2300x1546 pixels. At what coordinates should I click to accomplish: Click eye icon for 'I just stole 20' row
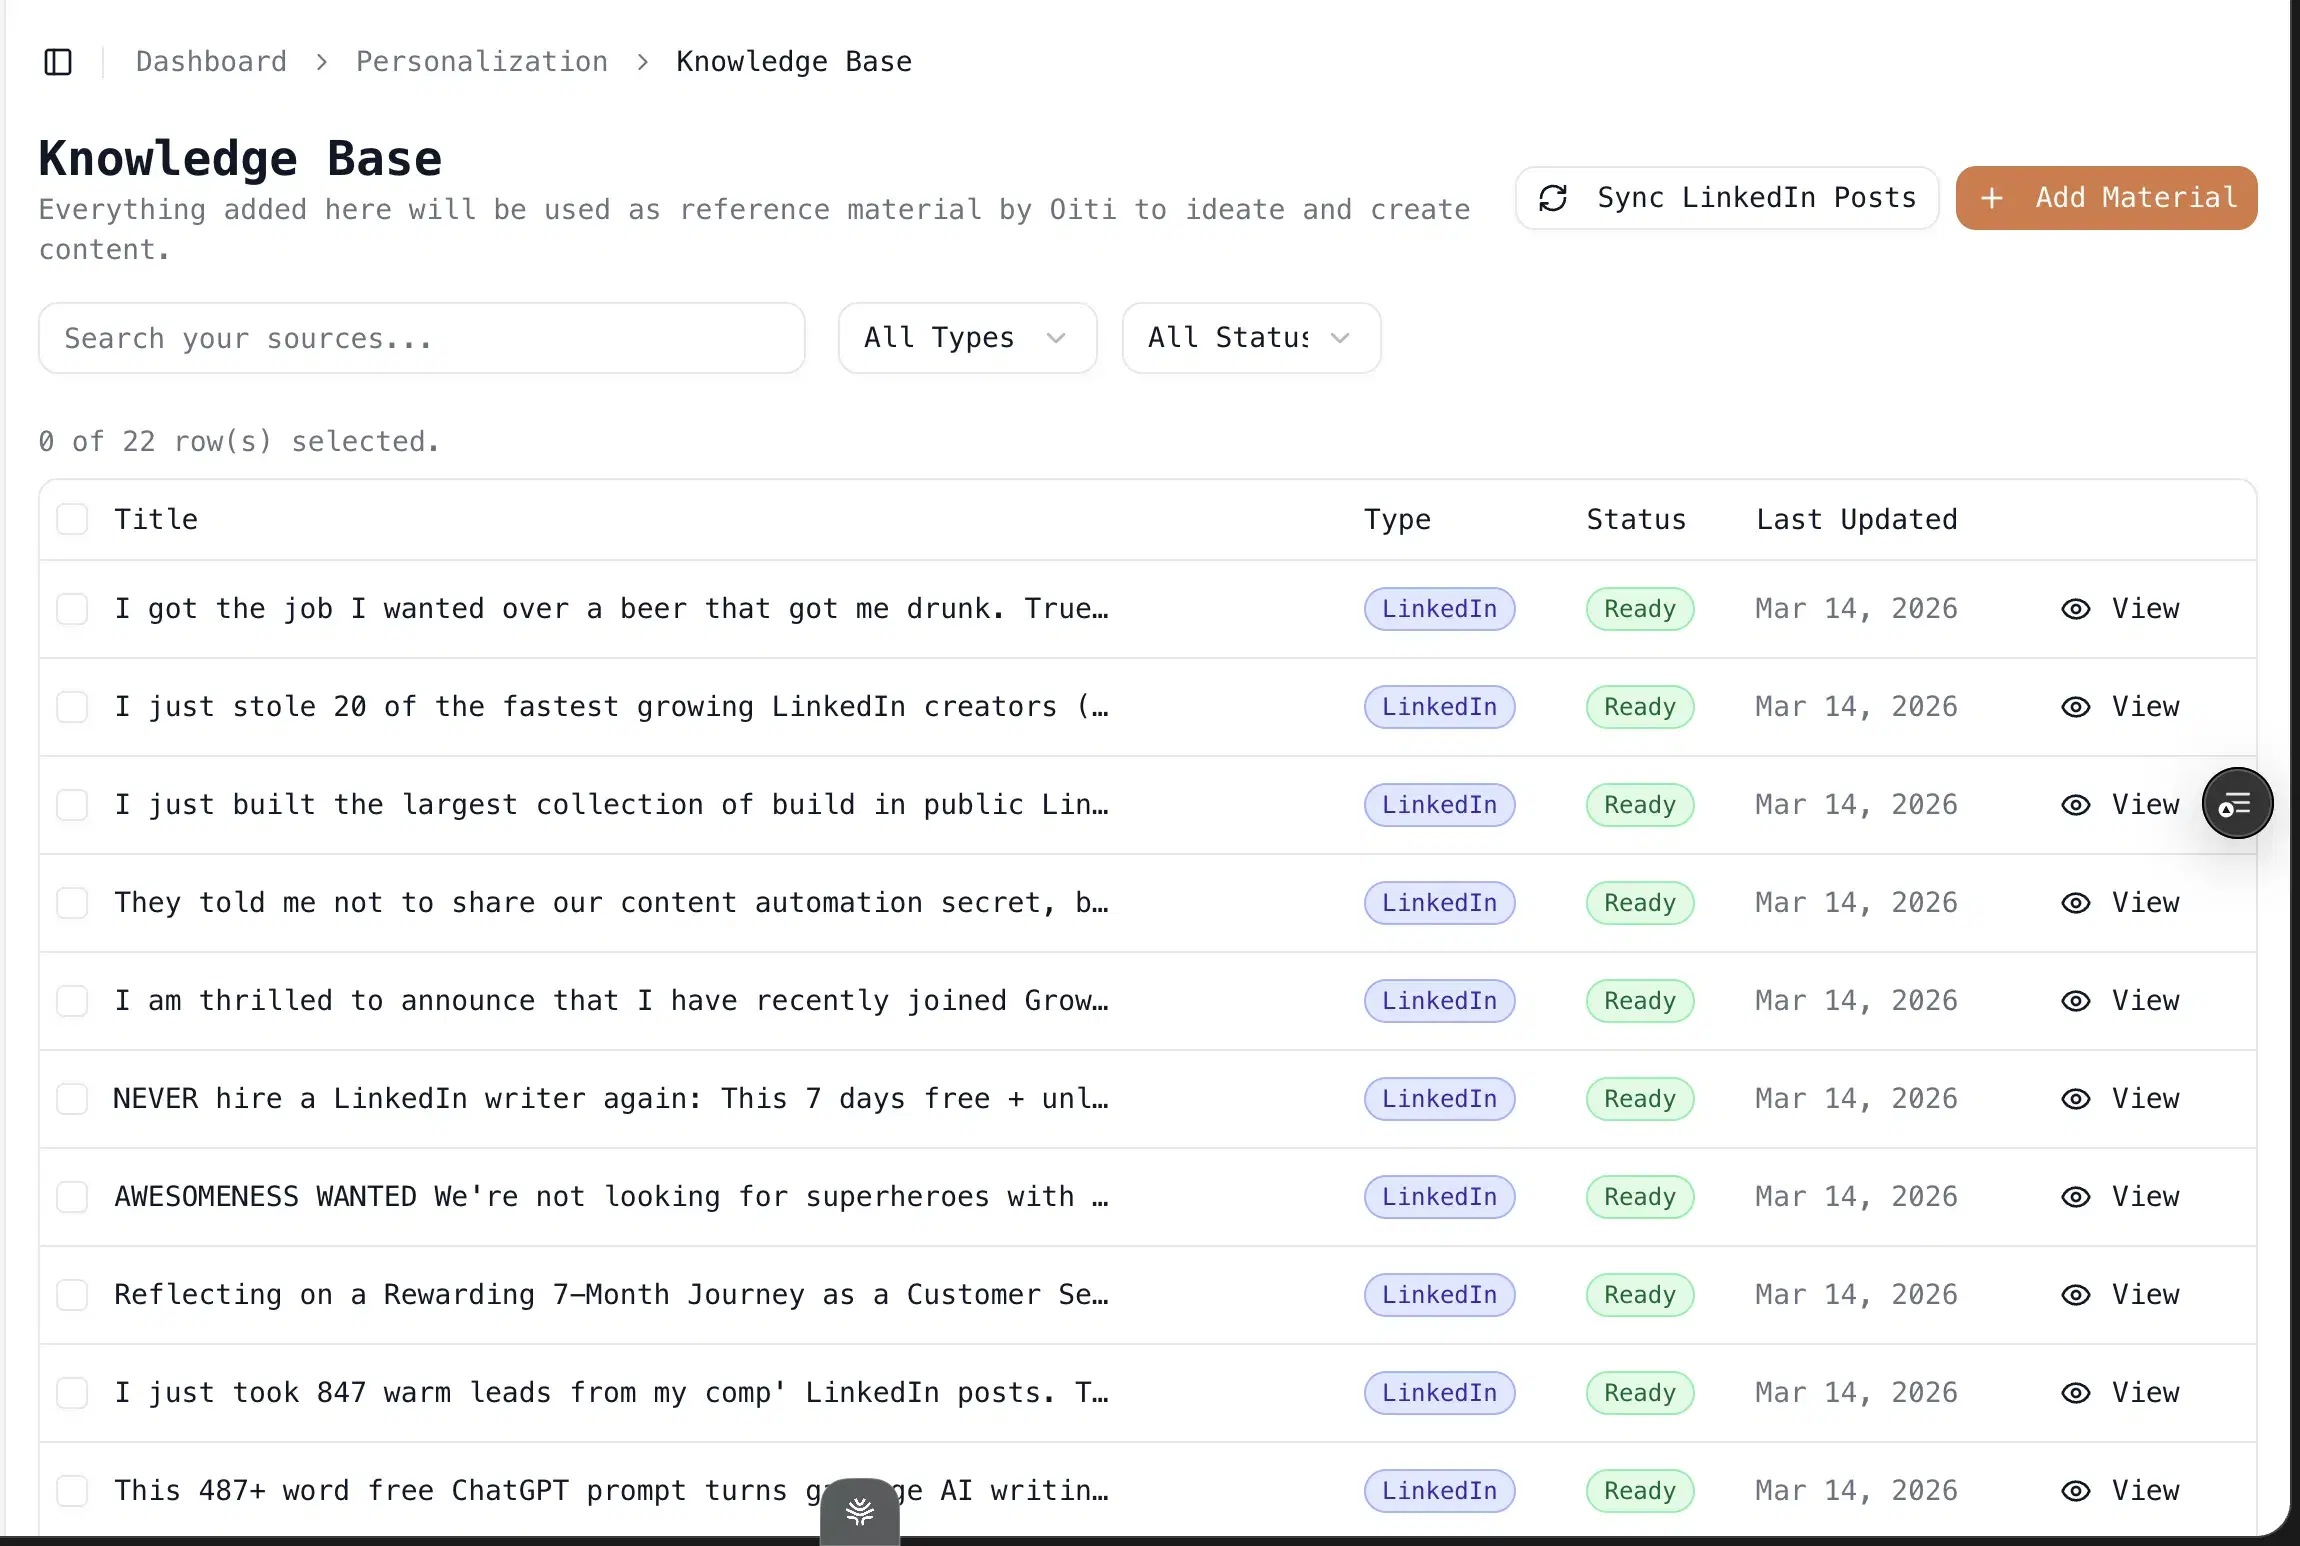[x=2076, y=707]
